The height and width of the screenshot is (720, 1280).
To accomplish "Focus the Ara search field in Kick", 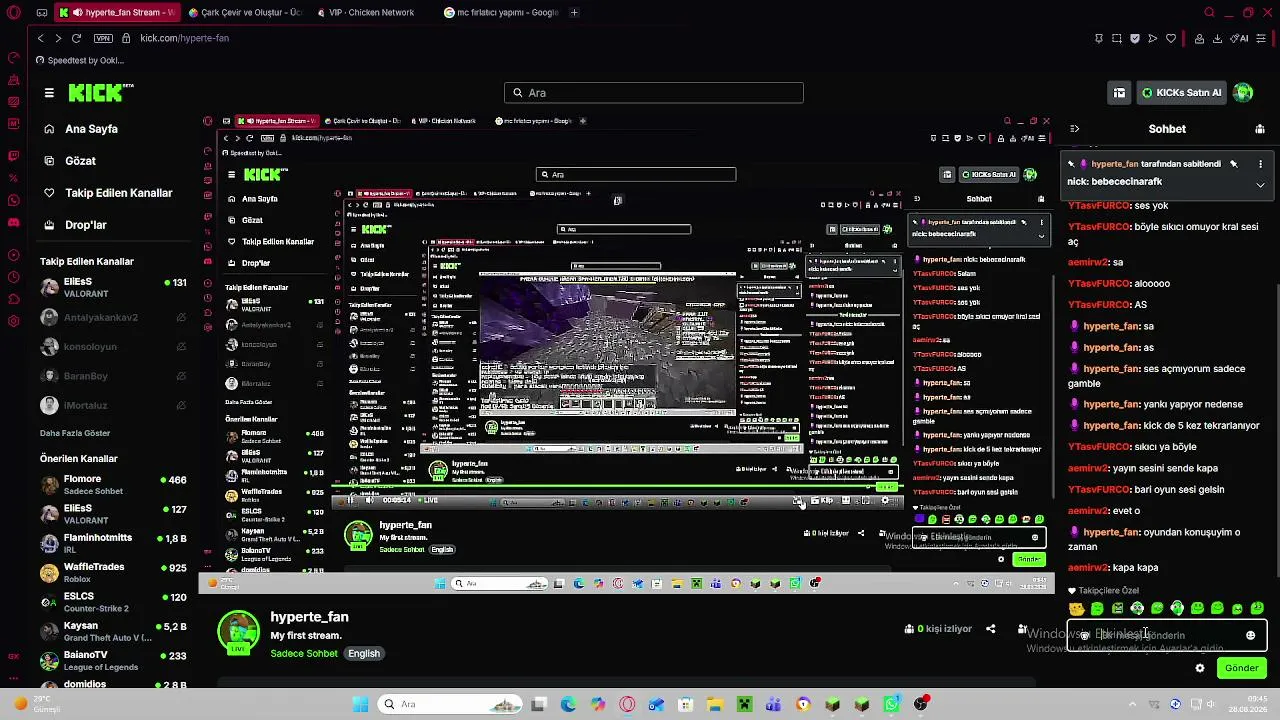I will click(654, 93).
